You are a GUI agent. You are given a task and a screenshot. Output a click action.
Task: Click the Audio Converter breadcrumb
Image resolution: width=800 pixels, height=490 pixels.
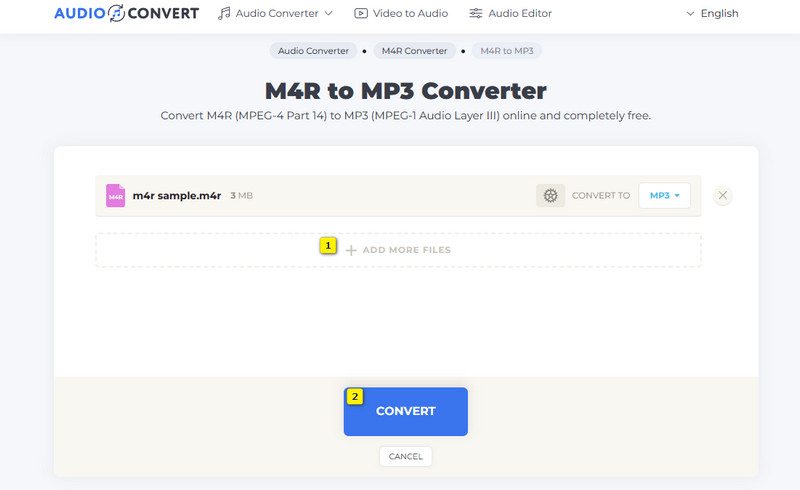313,51
